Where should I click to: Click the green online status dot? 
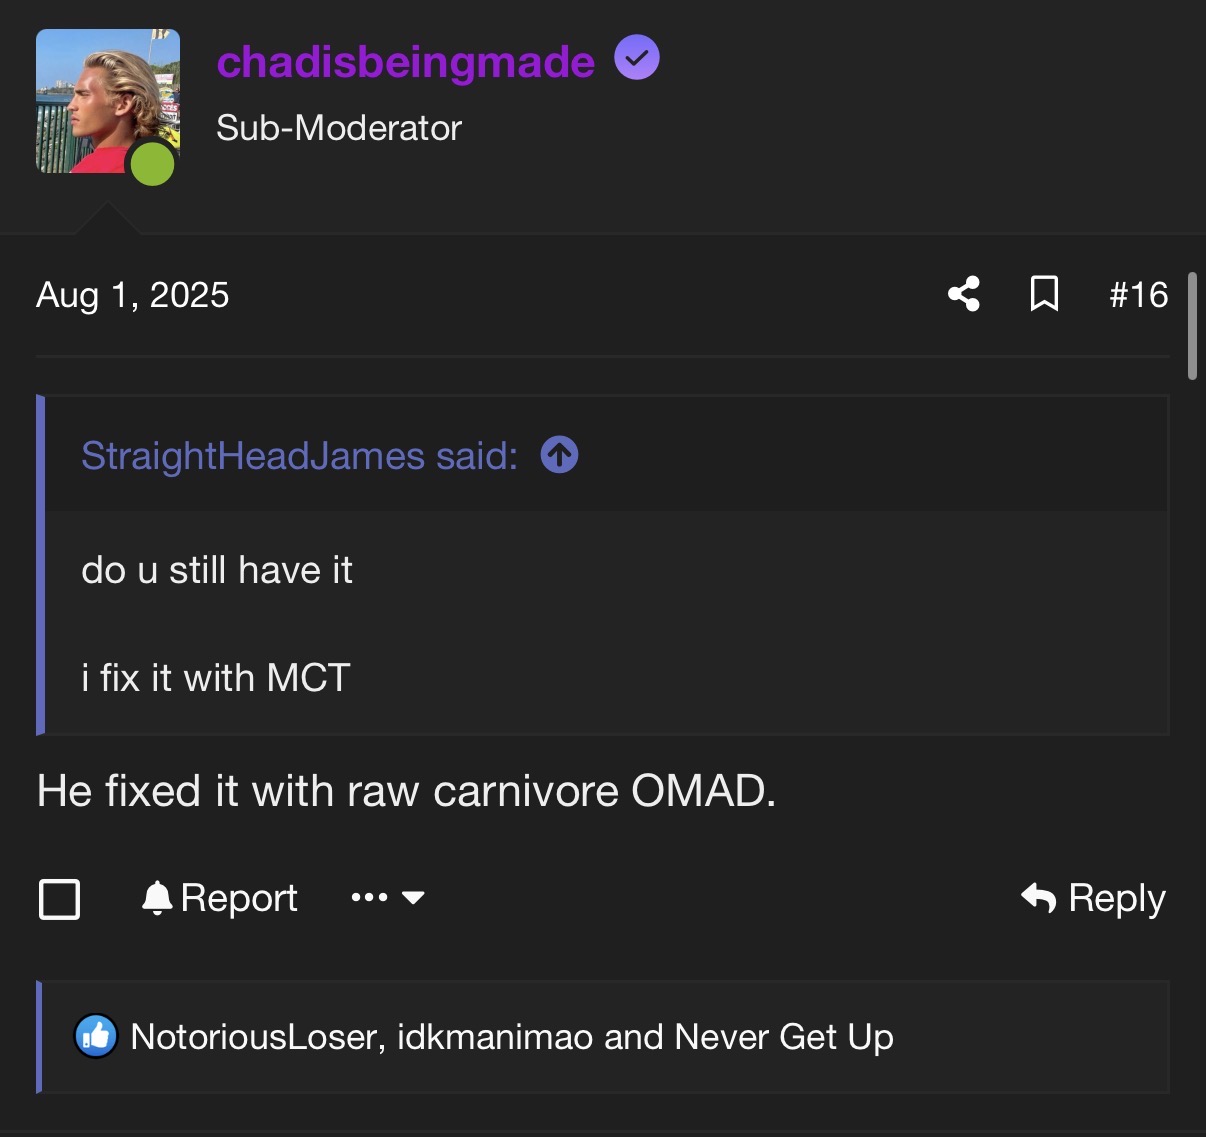153,164
